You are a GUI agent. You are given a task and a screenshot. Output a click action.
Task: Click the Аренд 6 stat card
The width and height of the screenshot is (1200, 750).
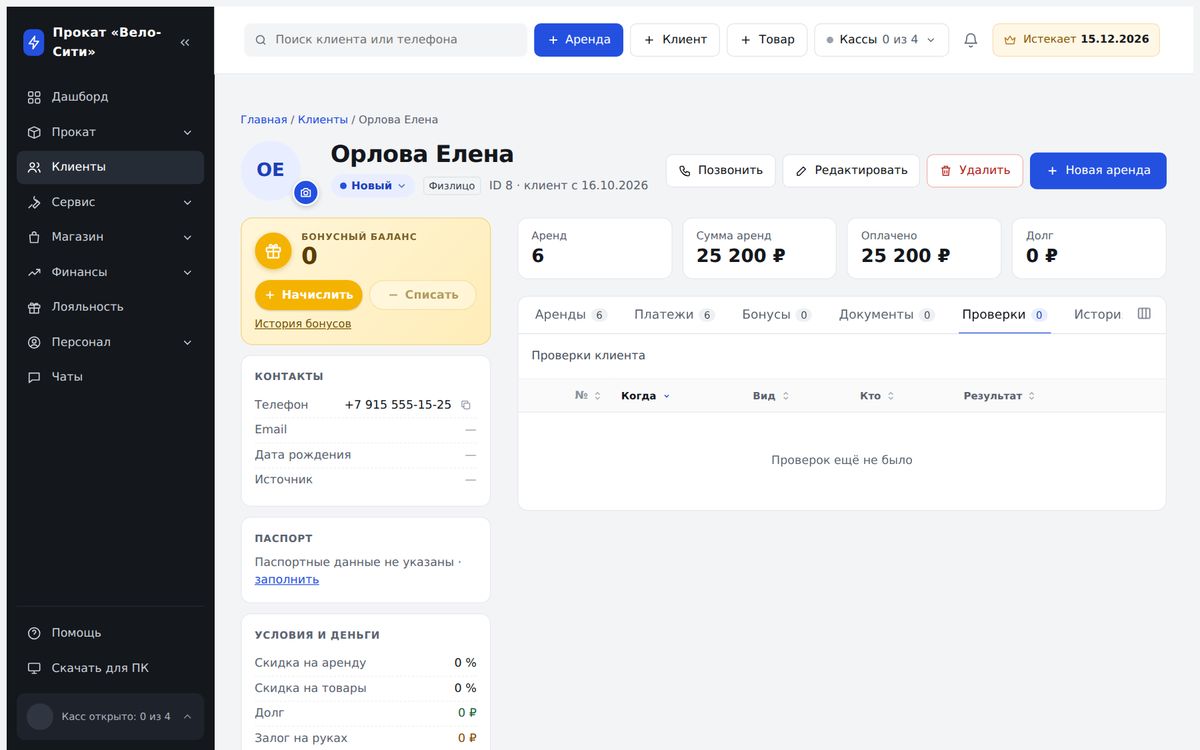coord(595,248)
